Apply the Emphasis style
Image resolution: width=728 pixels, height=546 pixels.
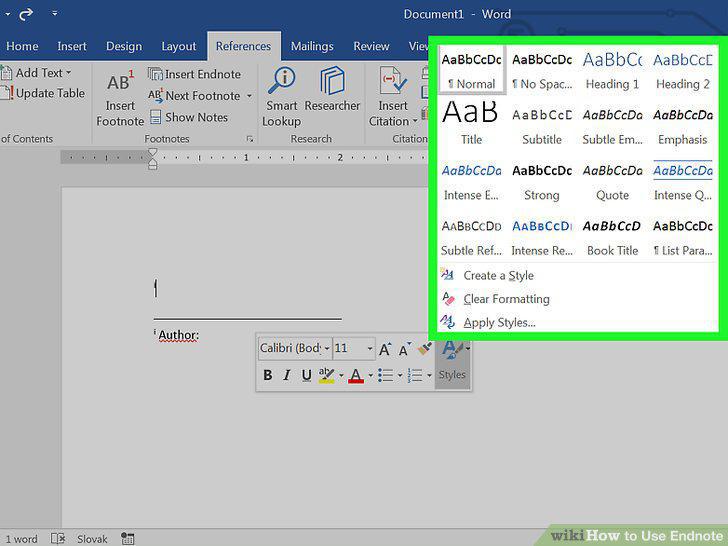pos(682,126)
